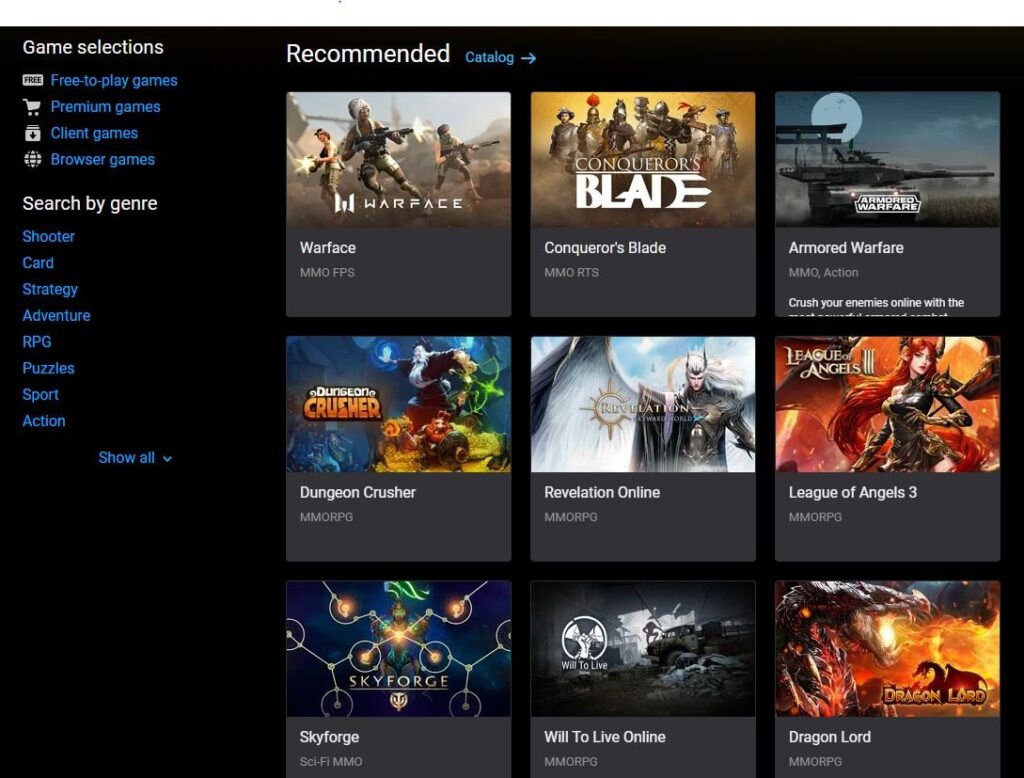Open the Warface cover image
1024x778 pixels.
398,159
